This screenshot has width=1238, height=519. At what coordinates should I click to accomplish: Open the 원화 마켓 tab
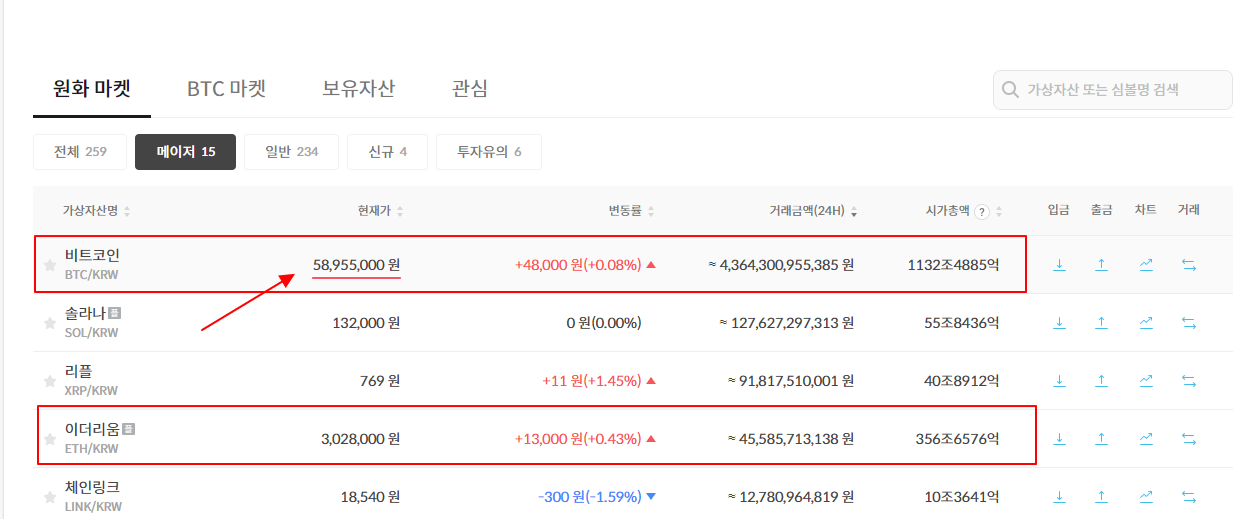coord(92,88)
